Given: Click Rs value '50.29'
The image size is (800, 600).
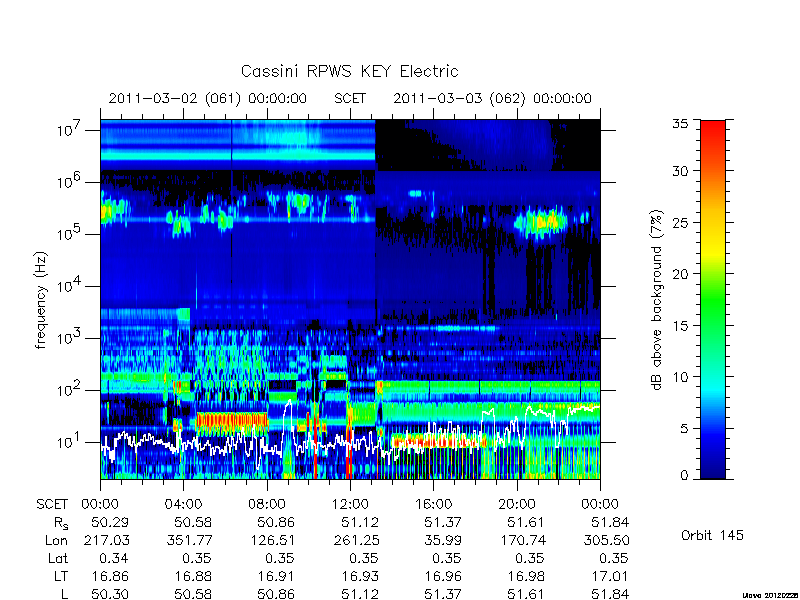Looking at the screenshot, I should tap(110, 522).
